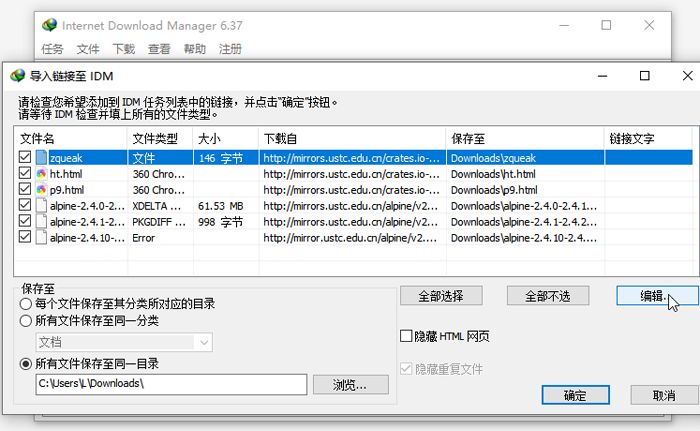Click the Downloads\zqueak save path cell

click(x=493, y=158)
